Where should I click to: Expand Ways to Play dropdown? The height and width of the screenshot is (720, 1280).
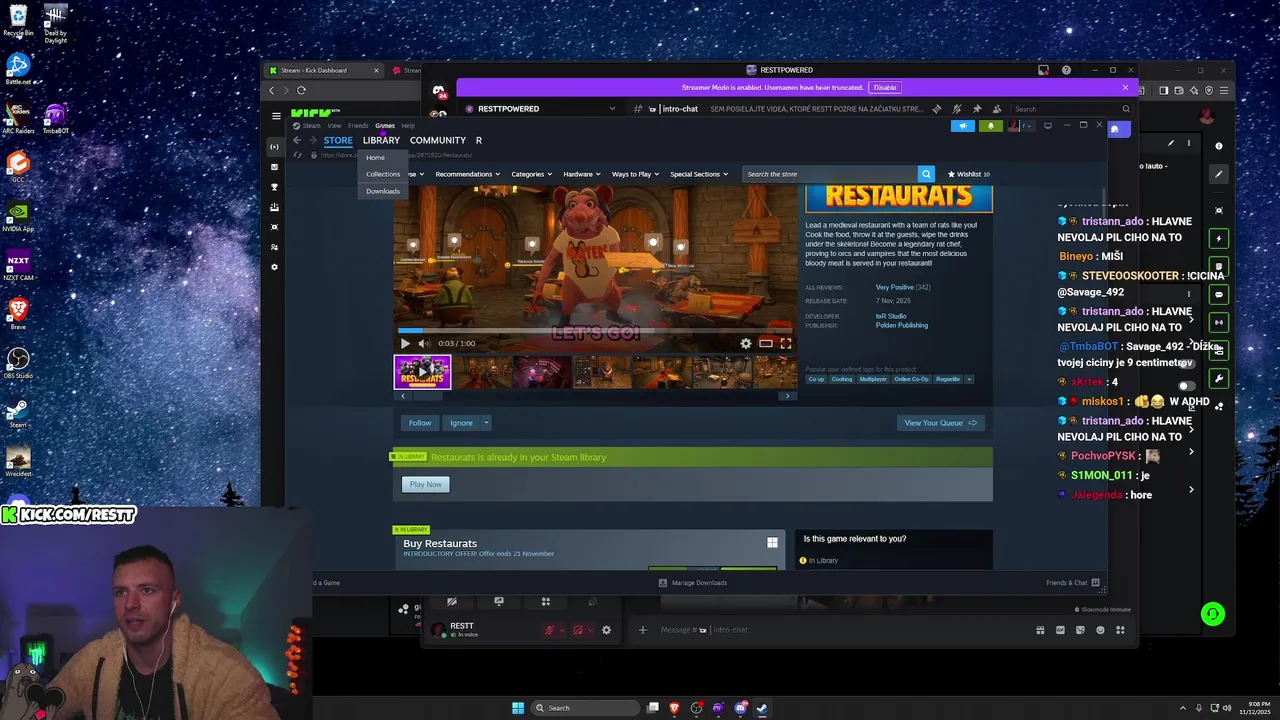[x=635, y=174]
